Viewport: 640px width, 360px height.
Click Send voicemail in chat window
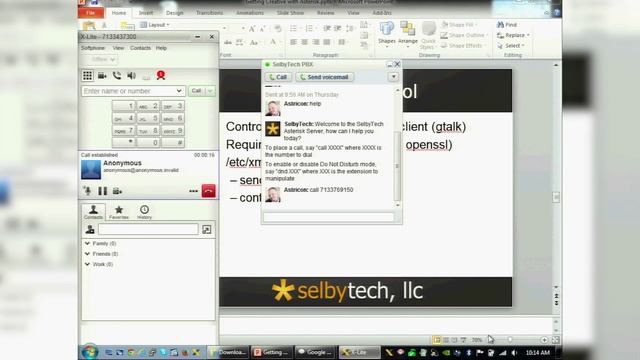pyautogui.click(x=324, y=77)
